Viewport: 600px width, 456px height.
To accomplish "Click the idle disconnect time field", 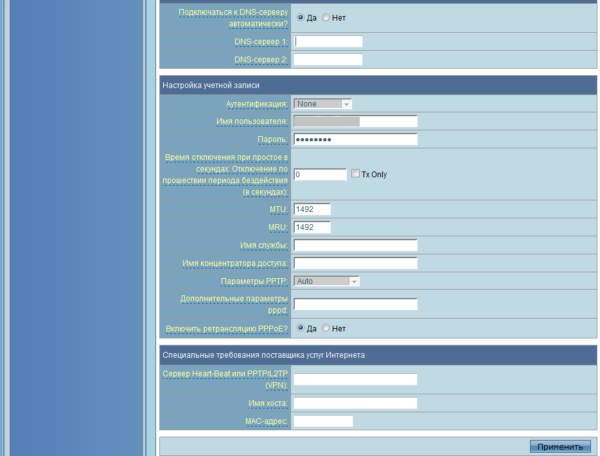I will click(320, 174).
